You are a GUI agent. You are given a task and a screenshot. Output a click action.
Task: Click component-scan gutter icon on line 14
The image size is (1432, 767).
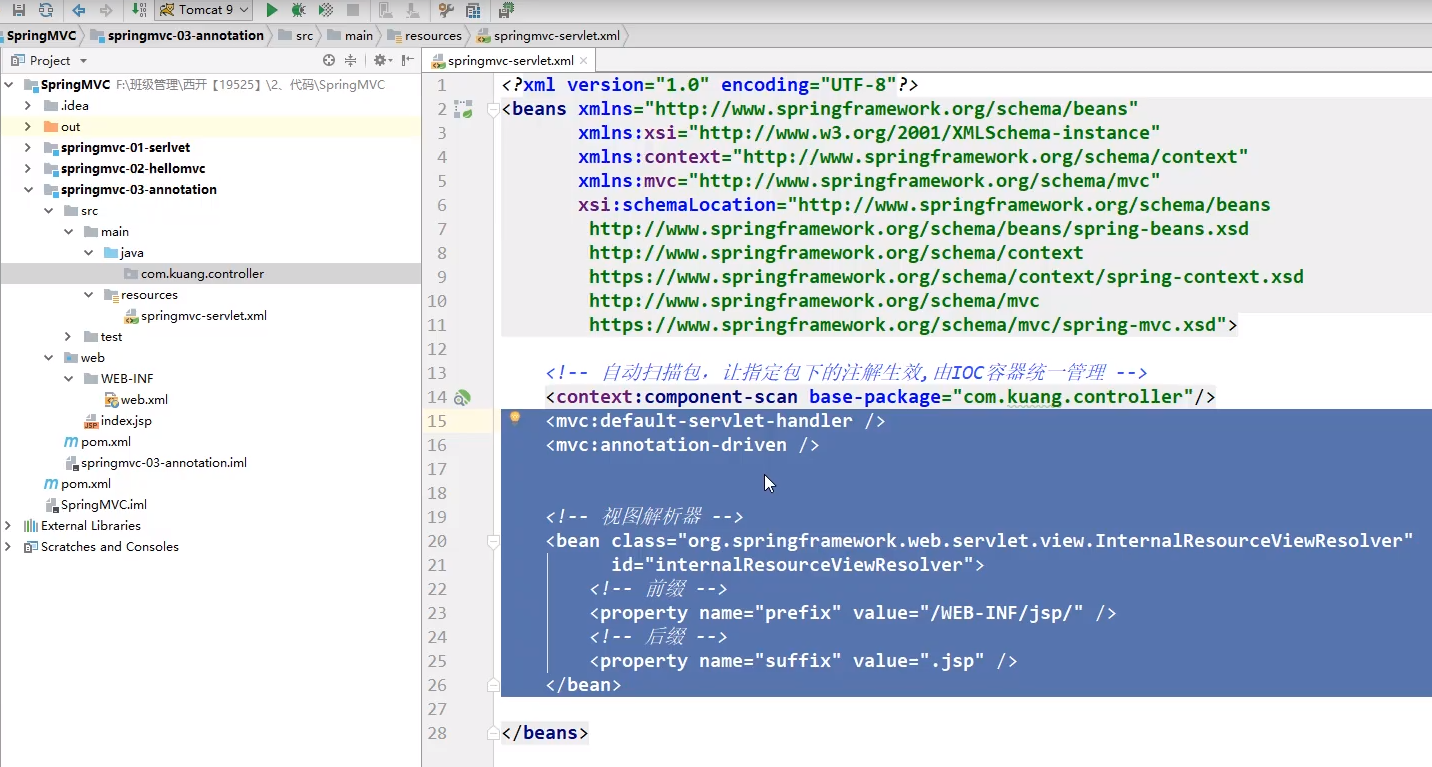(462, 397)
